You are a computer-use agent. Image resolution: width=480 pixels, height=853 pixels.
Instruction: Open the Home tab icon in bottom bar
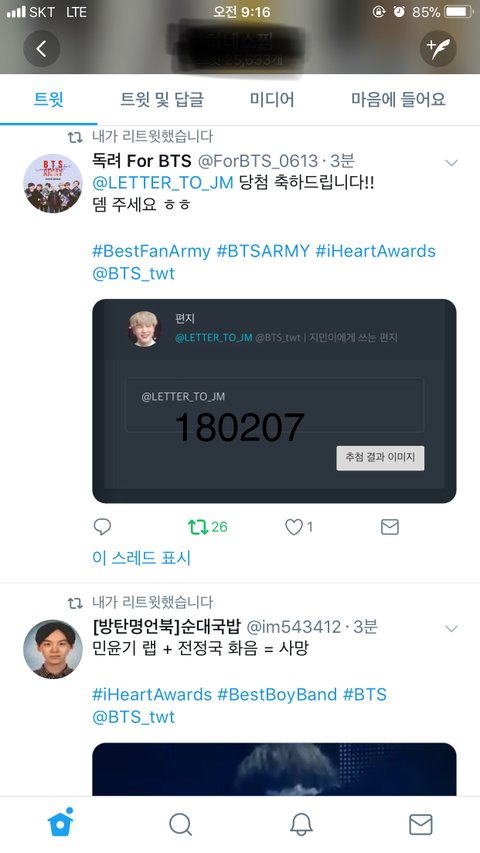60,823
